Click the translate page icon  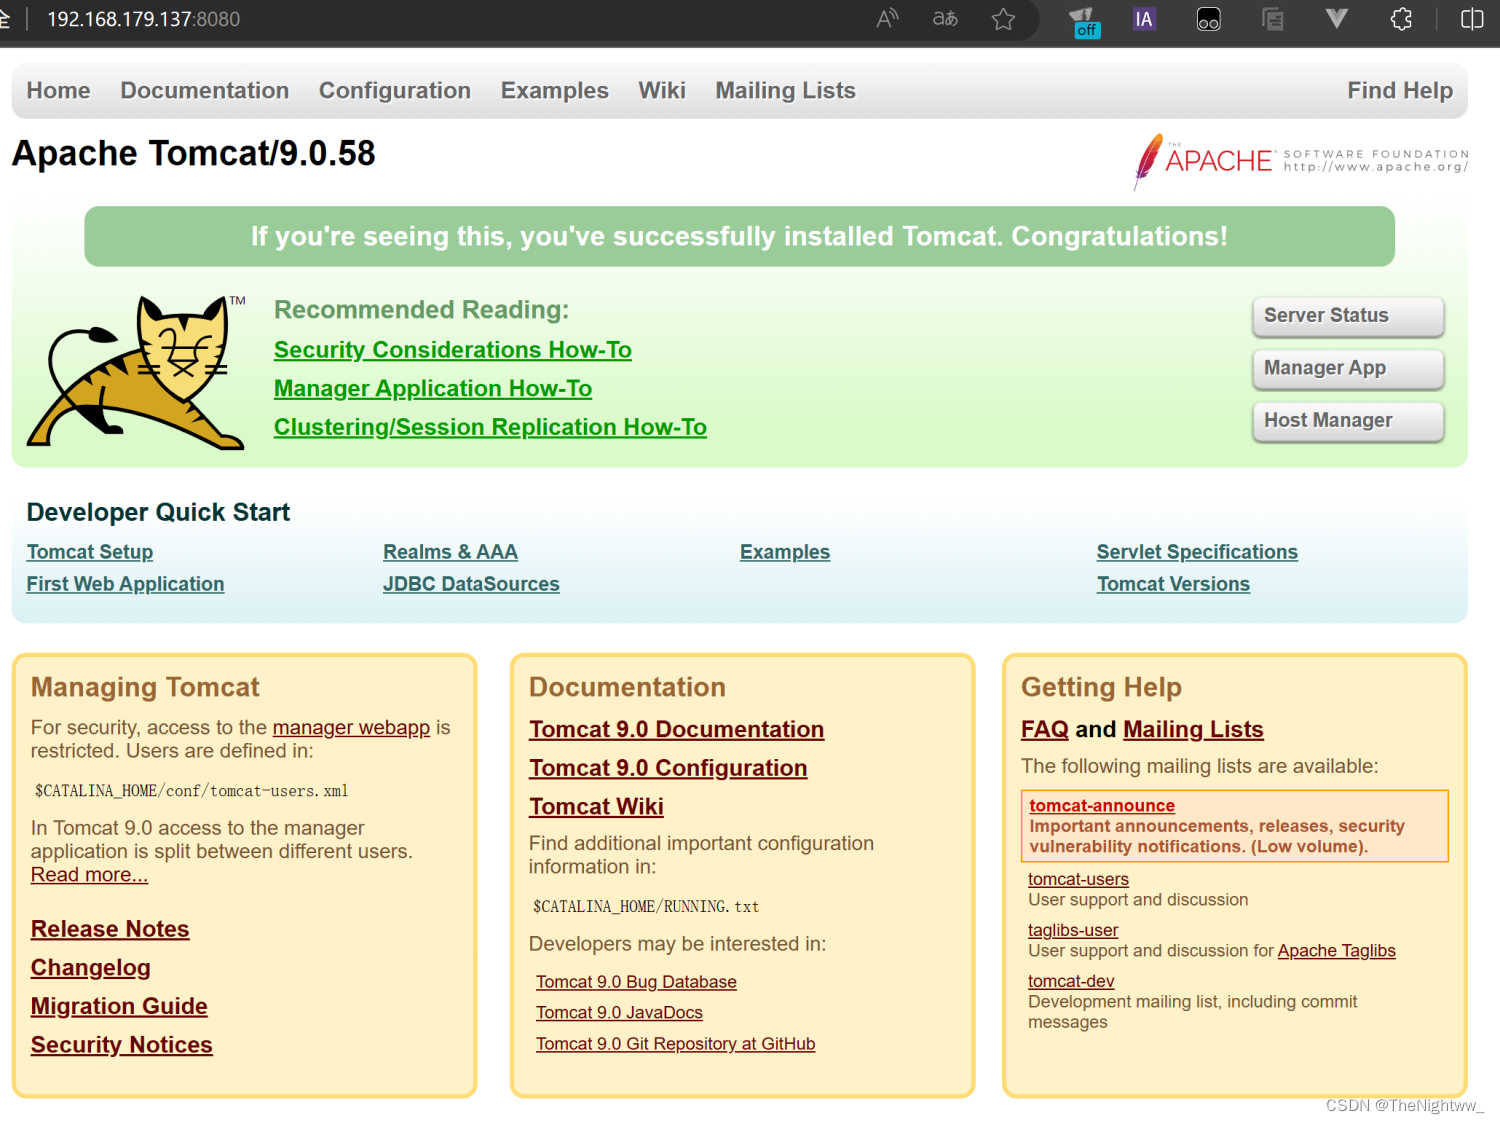click(945, 19)
